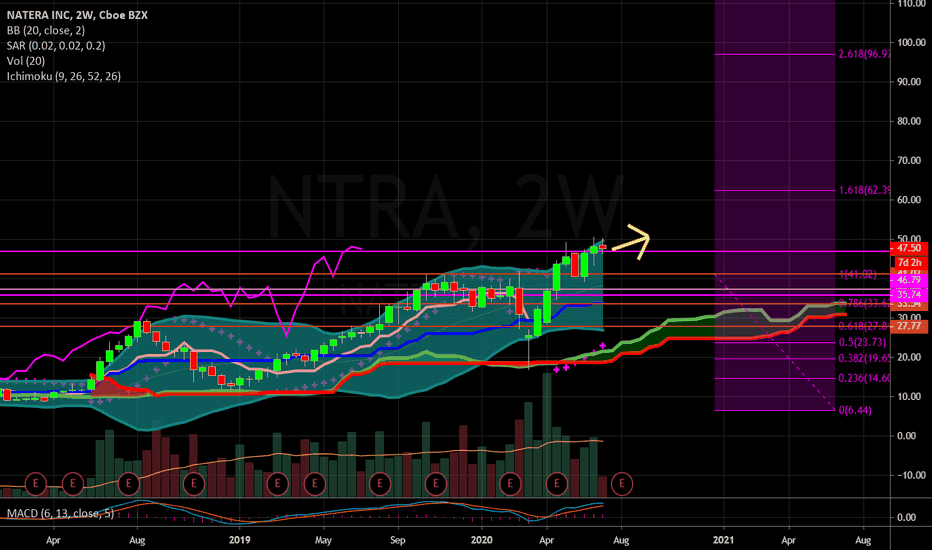Click 2019 on the time axis

click(240, 540)
